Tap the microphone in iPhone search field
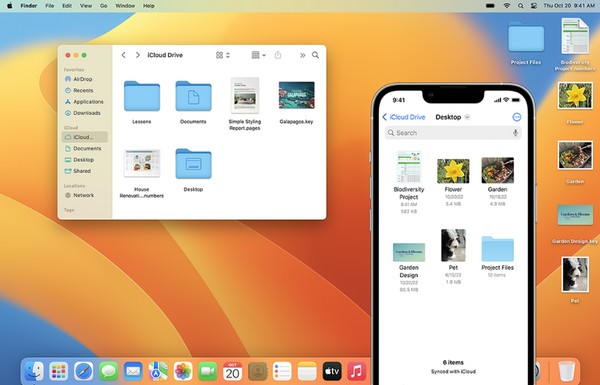Image resolution: width=600 pixels, height=385 pixels. (x=515, y=133)
